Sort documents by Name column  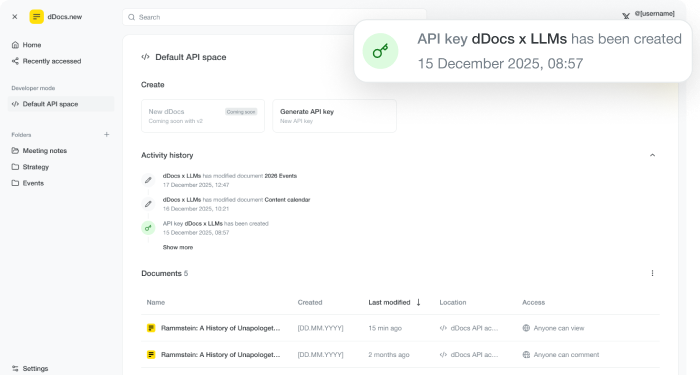[x=156, y=302]
